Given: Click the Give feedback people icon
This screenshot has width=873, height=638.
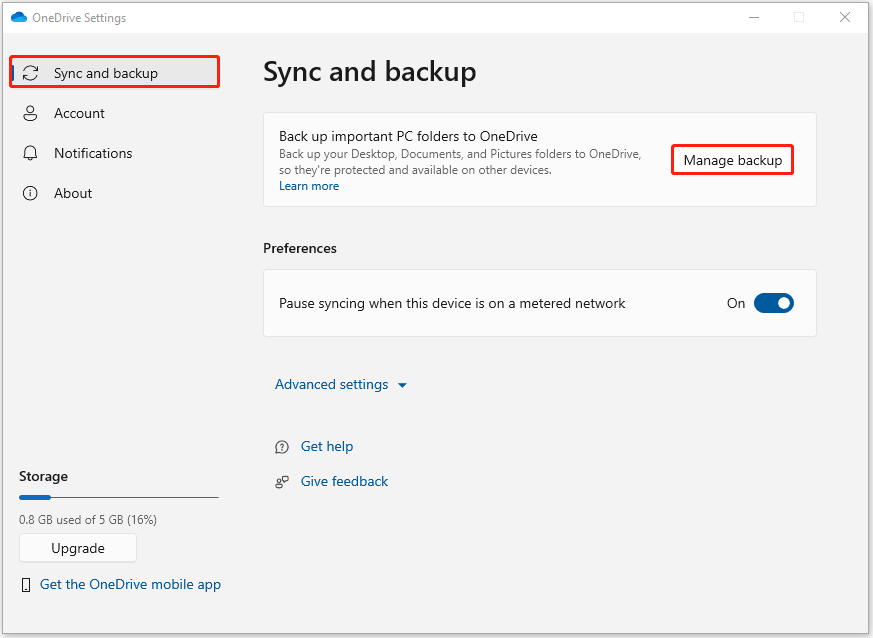Looking at the screenshot, I should tap(282, 482).
